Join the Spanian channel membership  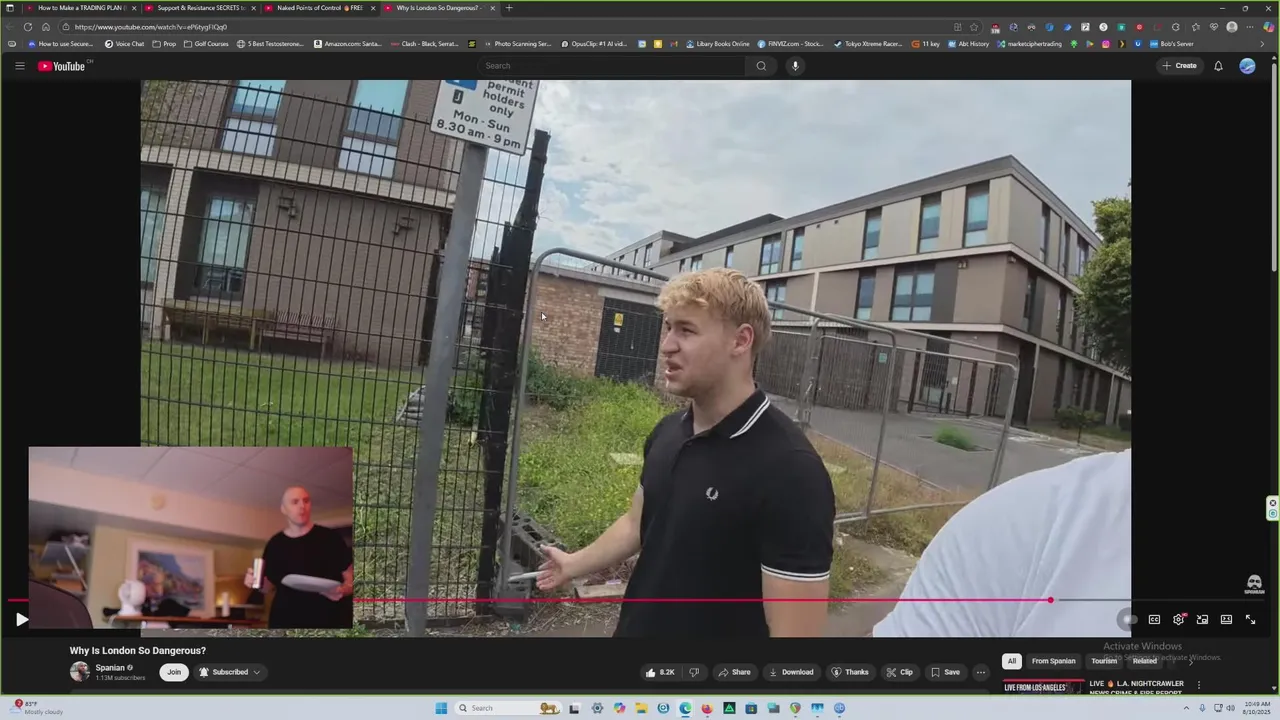click(x=174, y=672)
